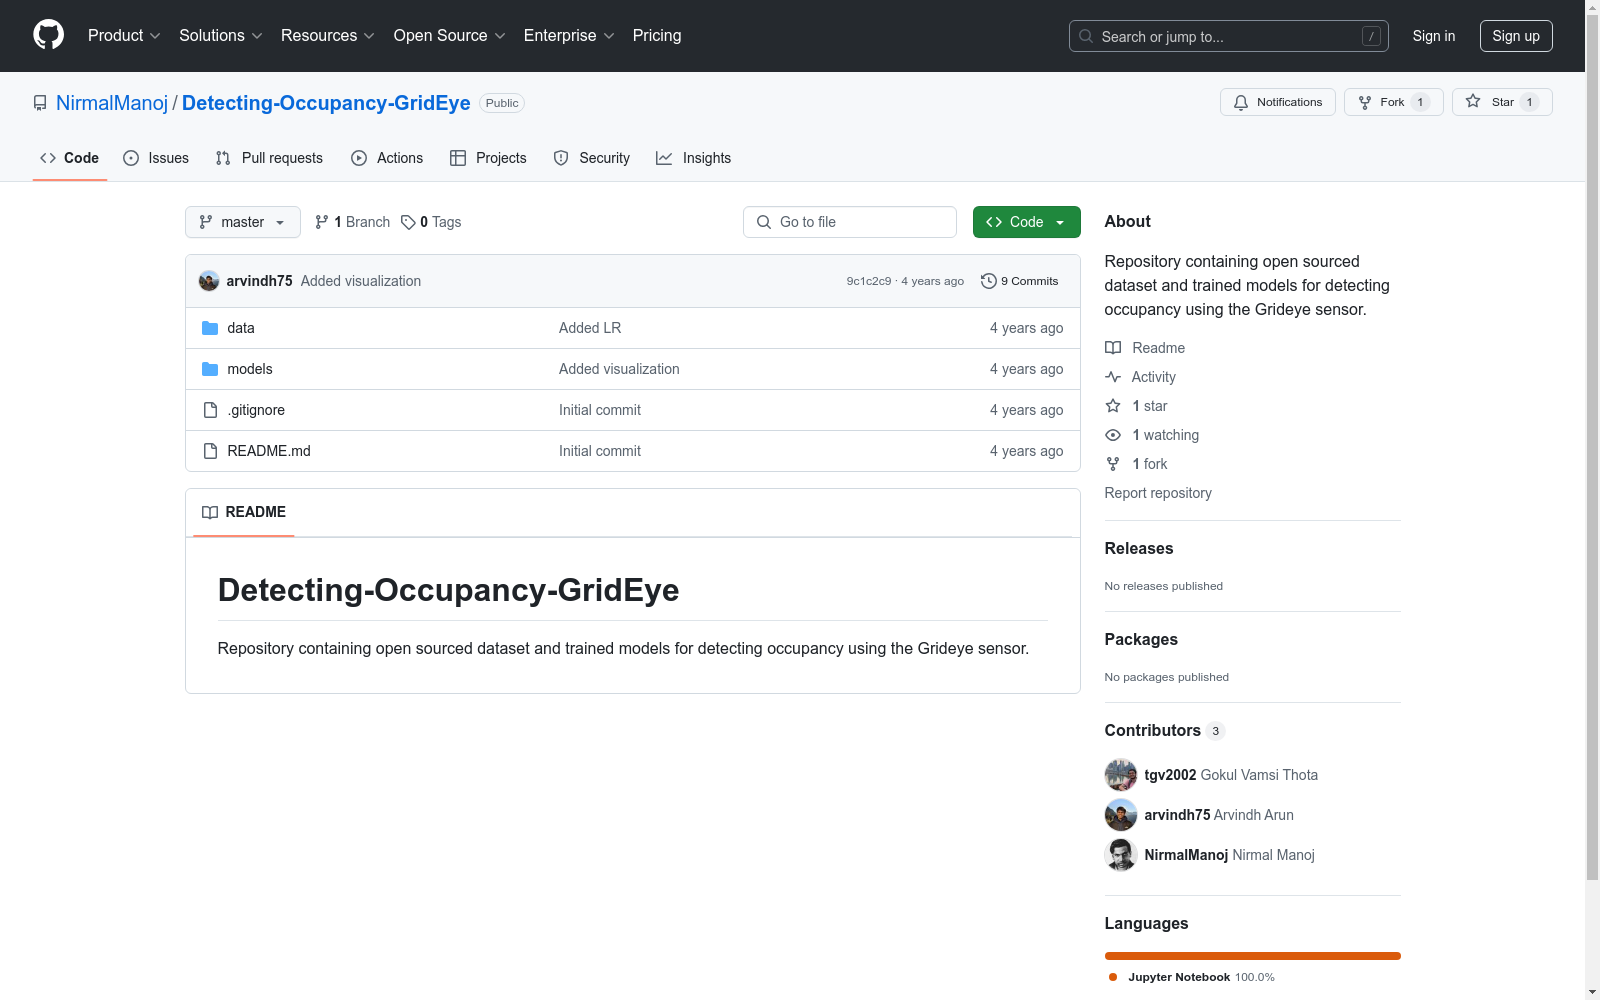This screenshot has width=1600, height=1000.
Task: Click the history clock icon beside 9 Commits
Action: click(x=989, y=281)
